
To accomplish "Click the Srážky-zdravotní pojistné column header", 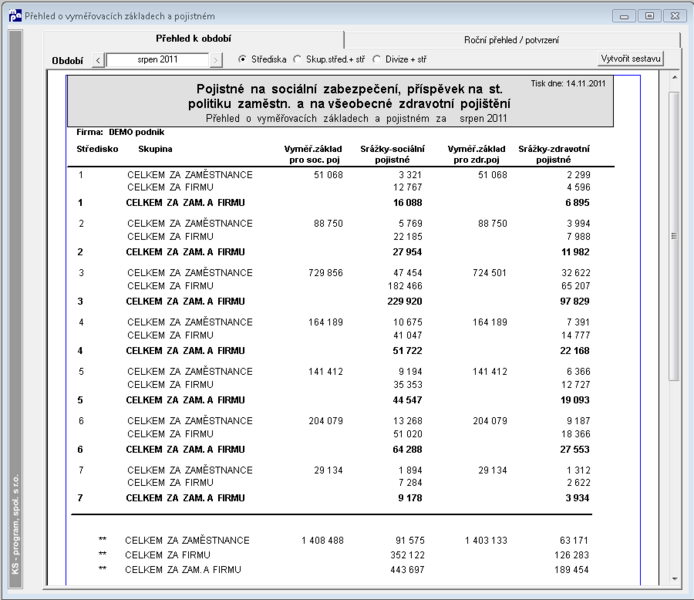I will pyautogui.click(x=554, y=154).
